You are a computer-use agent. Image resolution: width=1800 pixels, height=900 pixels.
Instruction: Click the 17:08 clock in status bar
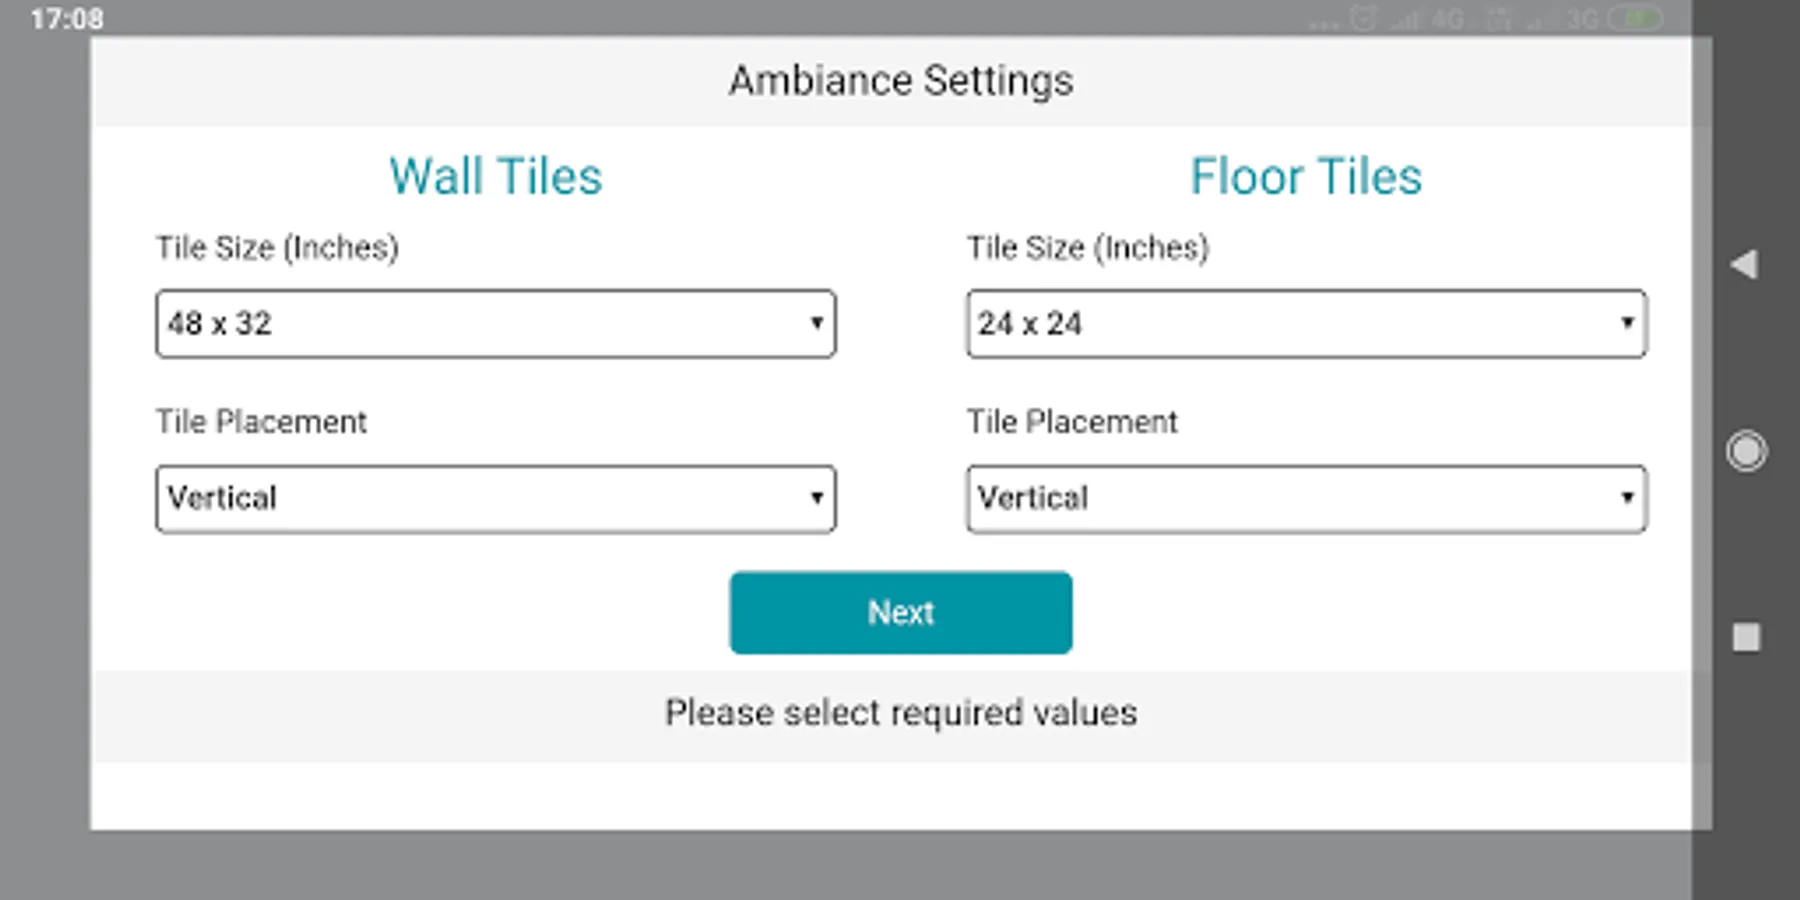66,19
